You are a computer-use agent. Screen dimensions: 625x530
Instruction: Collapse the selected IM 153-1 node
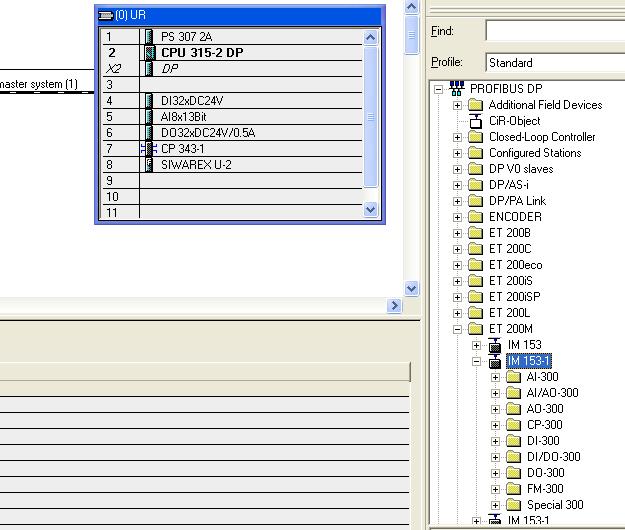pyautogui.click(x=476, y=361)
